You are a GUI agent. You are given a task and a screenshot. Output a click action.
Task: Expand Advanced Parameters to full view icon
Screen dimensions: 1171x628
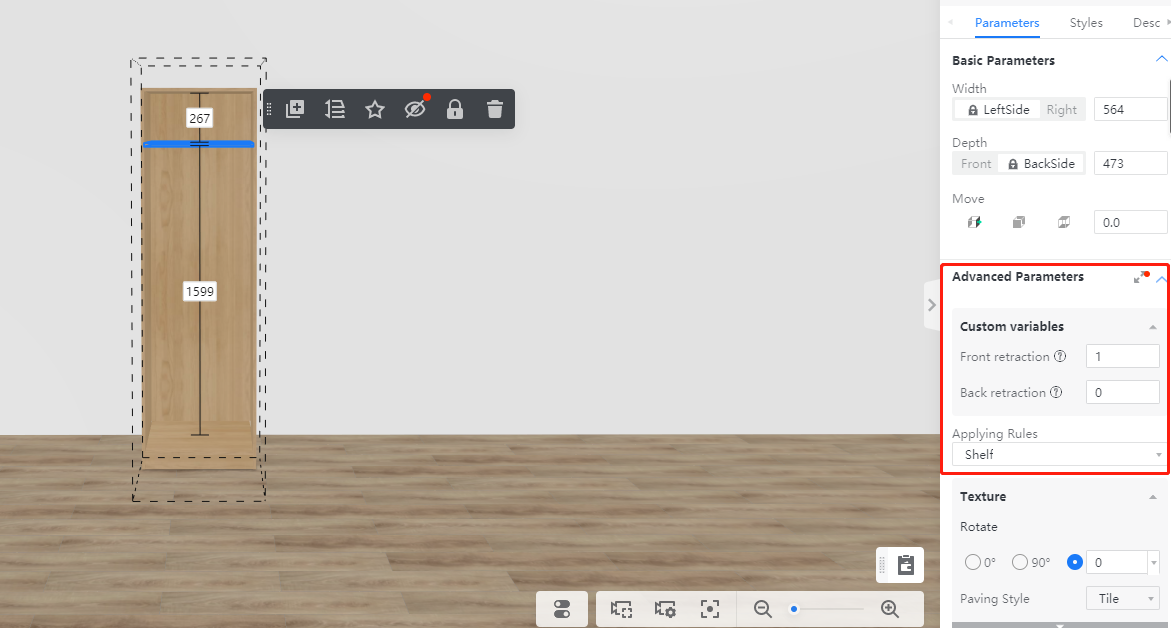1140,277
